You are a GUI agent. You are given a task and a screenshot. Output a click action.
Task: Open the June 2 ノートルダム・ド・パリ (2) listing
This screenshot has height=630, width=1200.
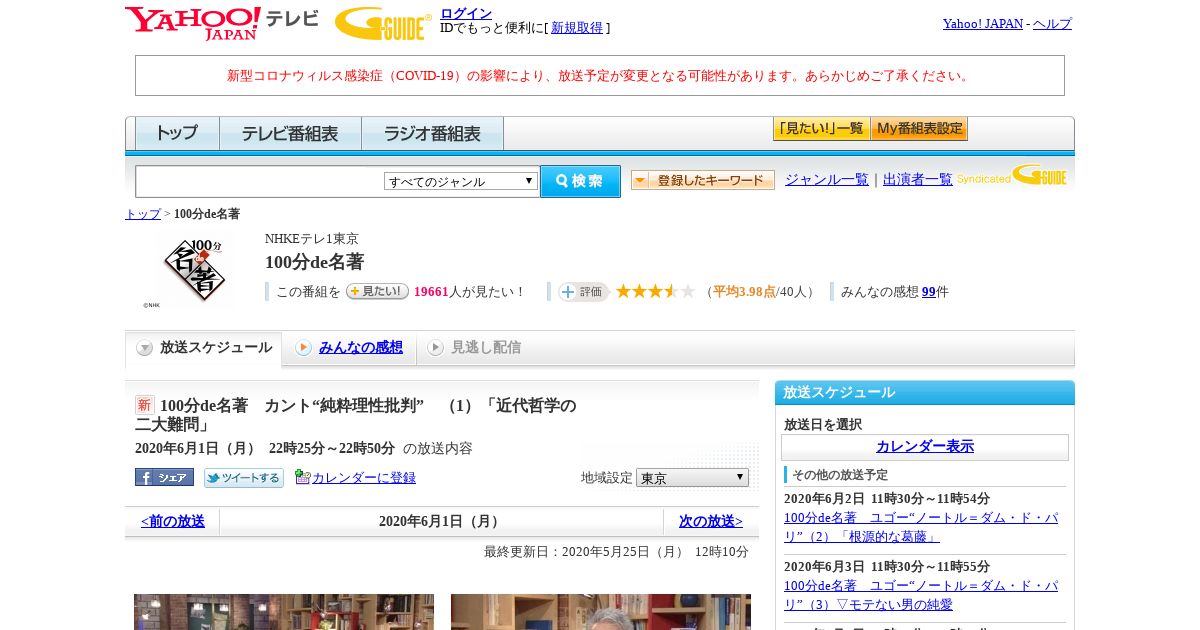pyautogui.click(x=921, y=527)
